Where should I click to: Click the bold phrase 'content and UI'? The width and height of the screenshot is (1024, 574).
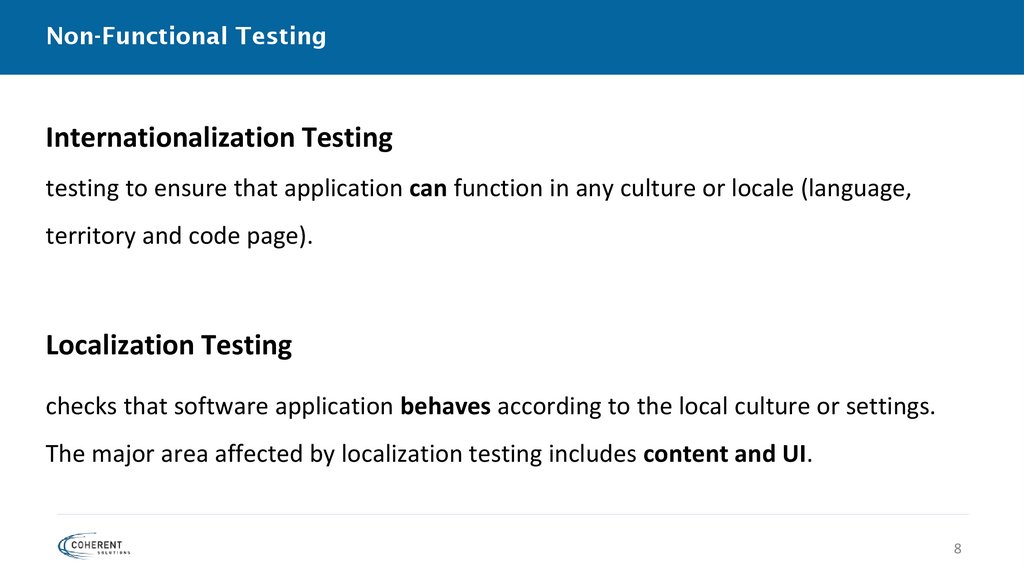[x=725, y=455]
